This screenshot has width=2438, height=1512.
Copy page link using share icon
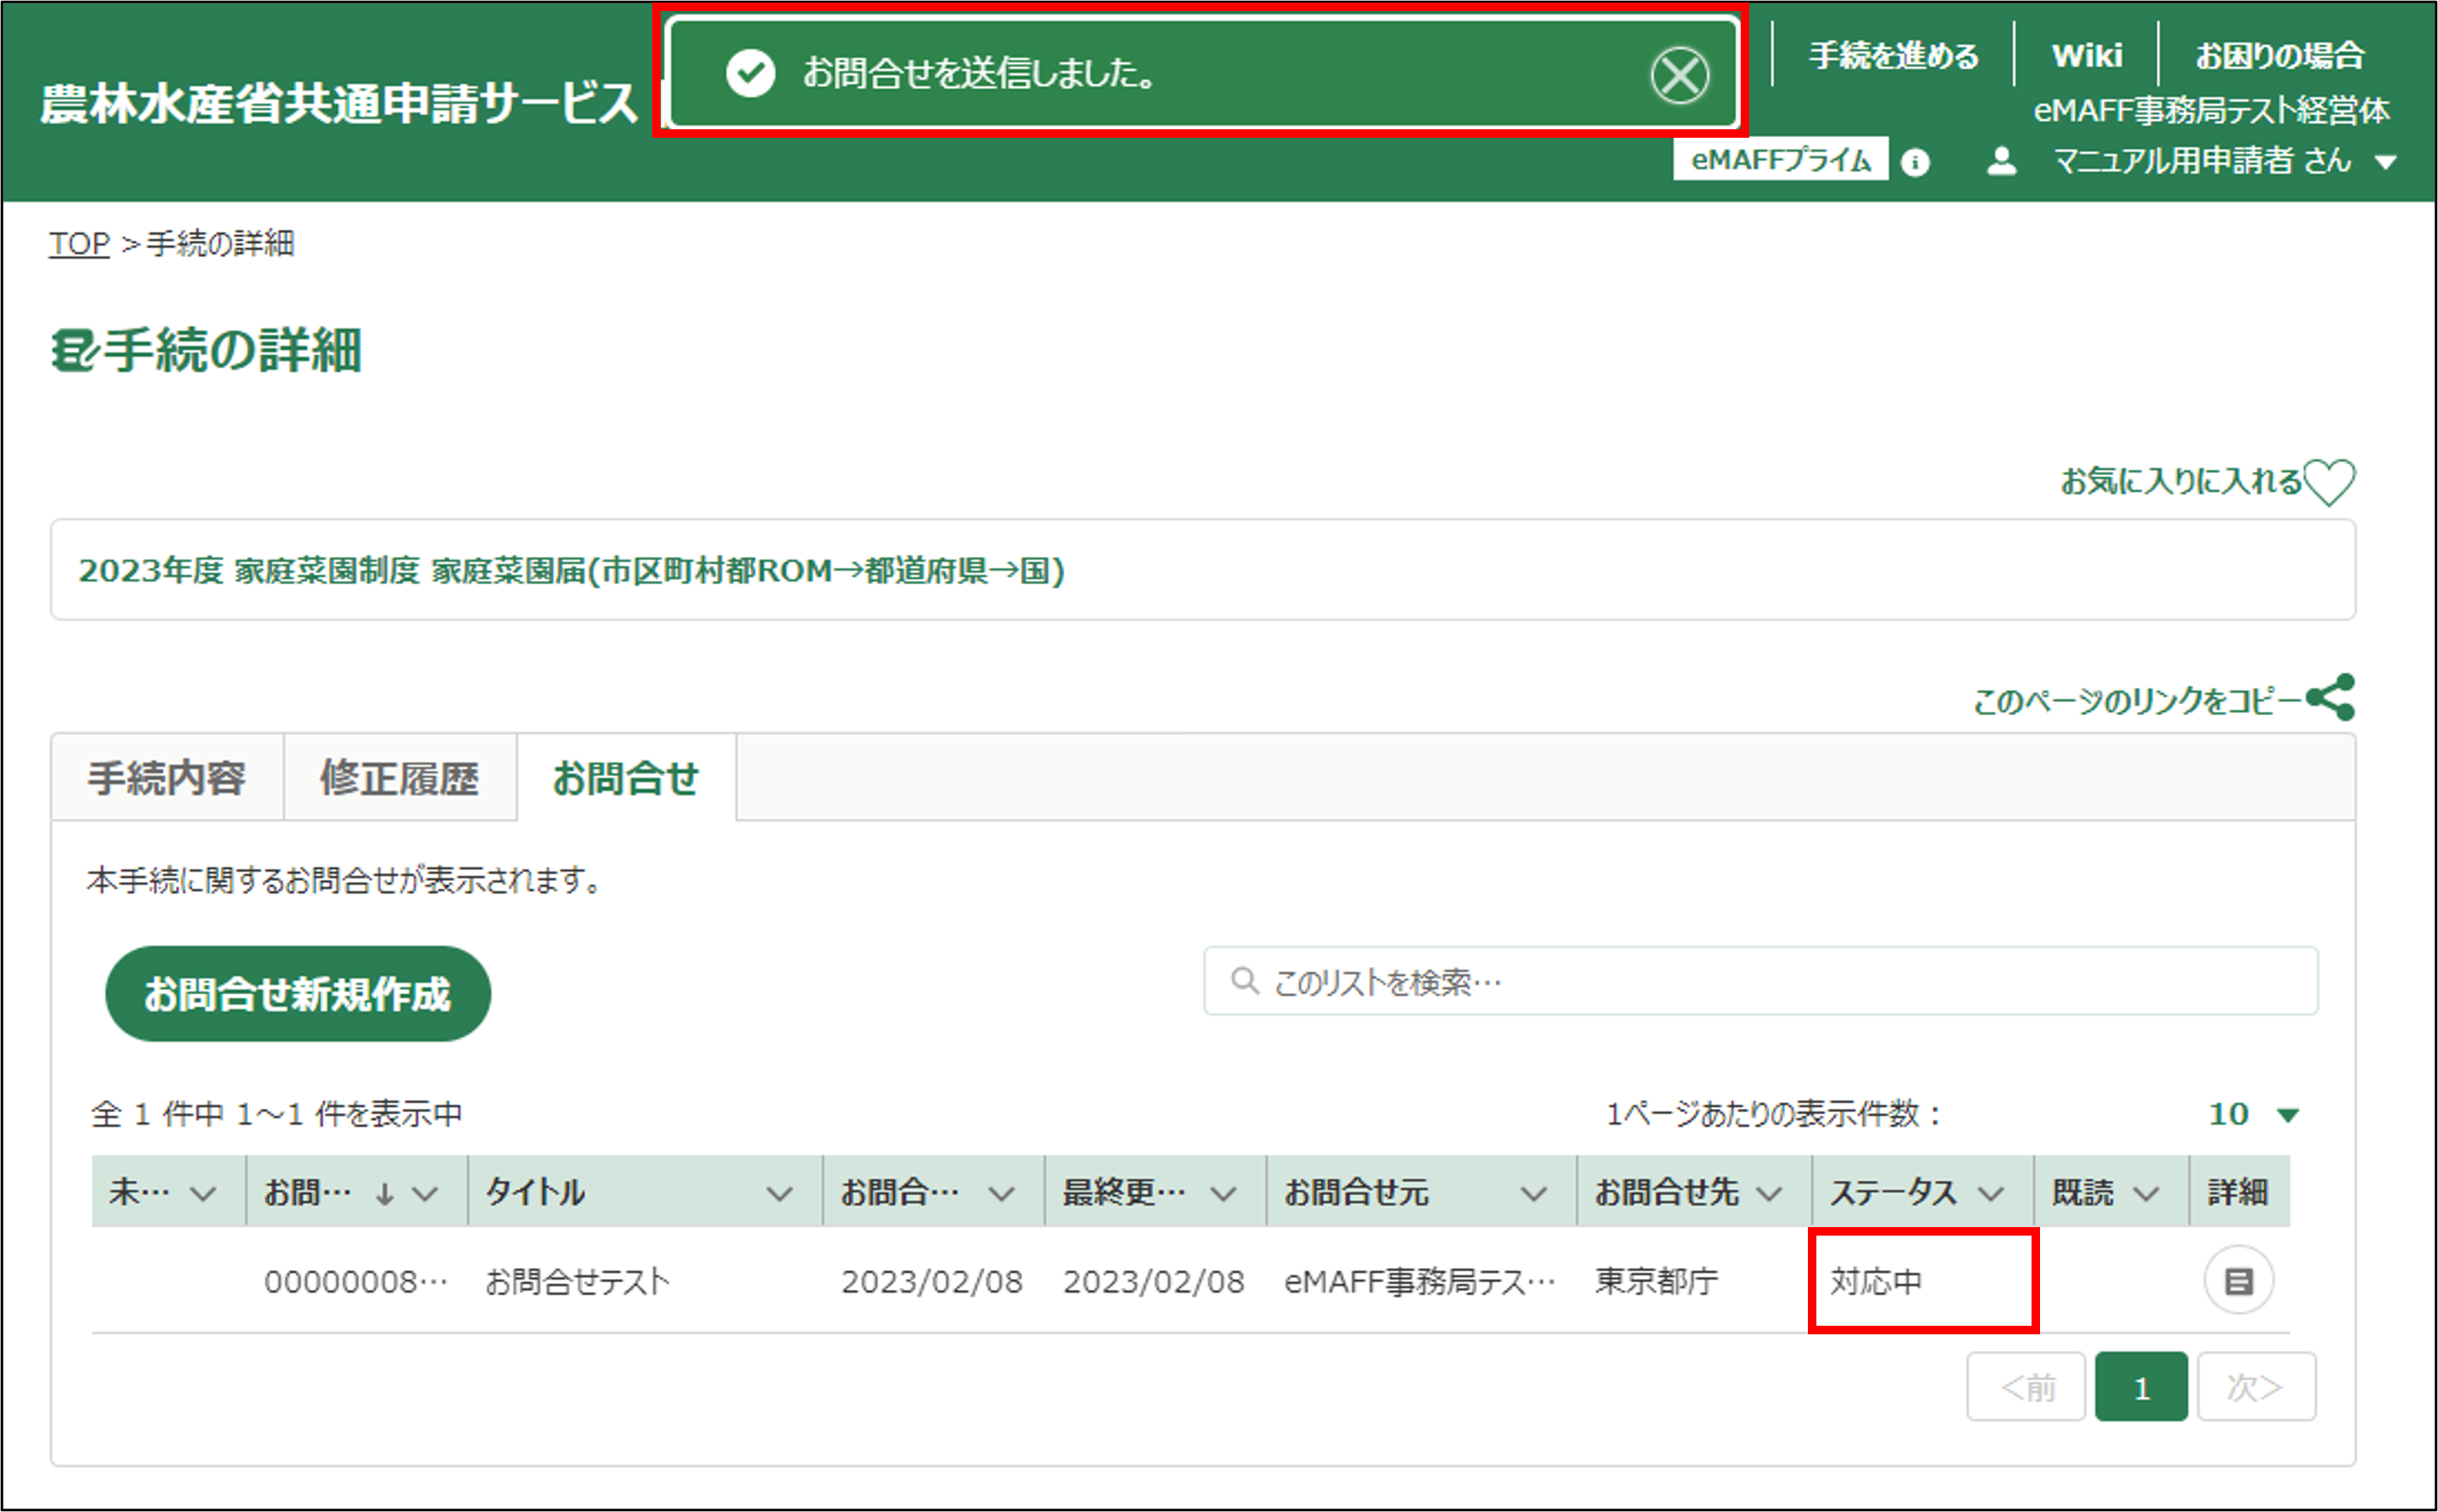2331,698
